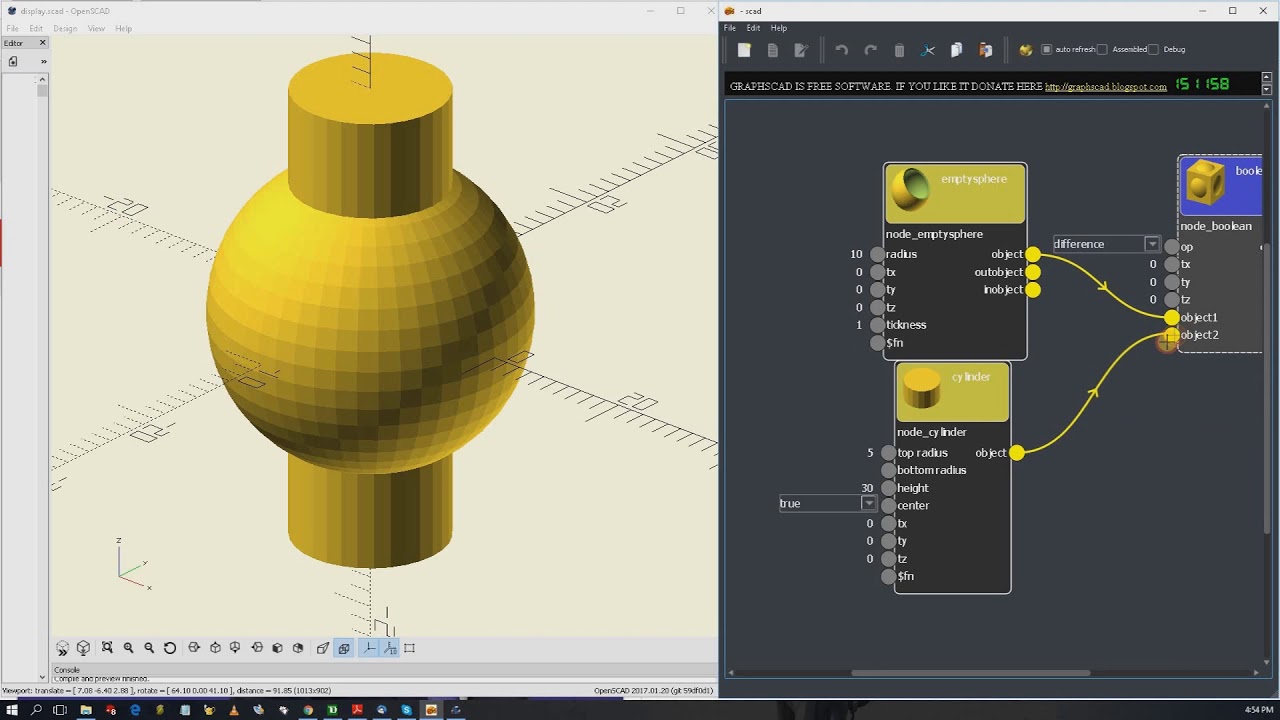
Task: Click the golden Refresh render icon in GraphSCAD
Action: (1025, 50)
